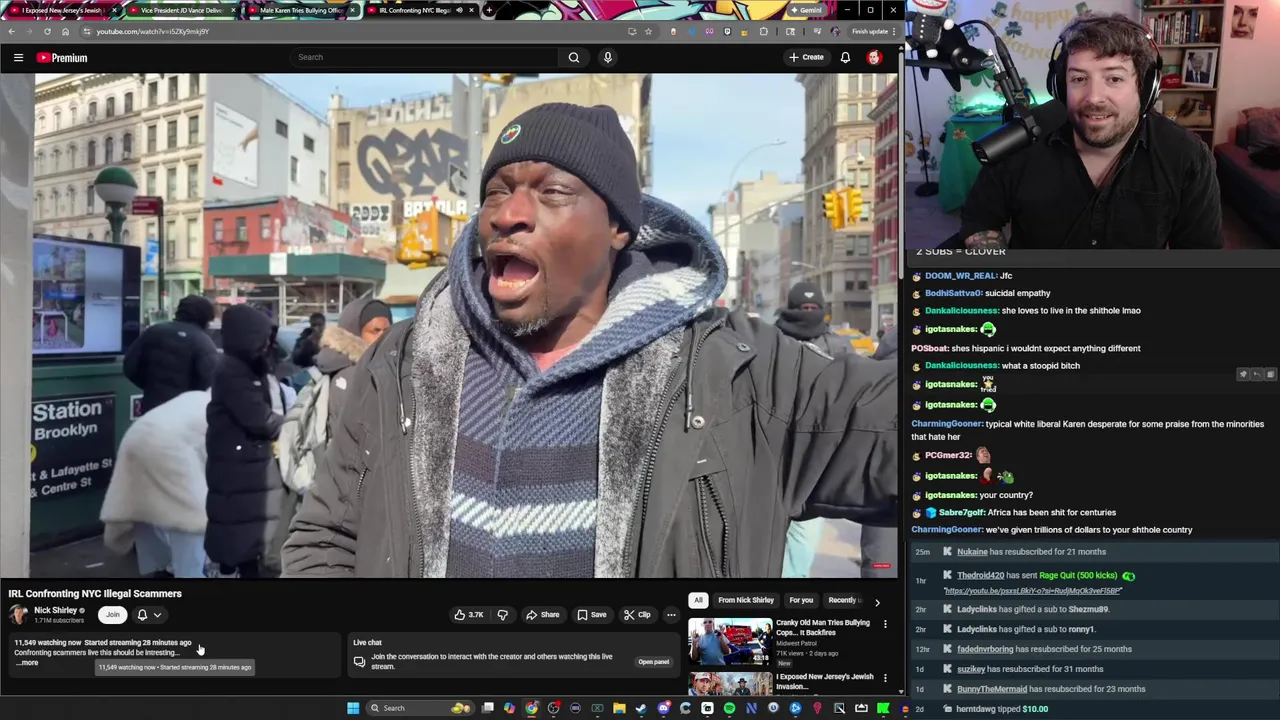Open options for 'Cranky Old Man' video

885,625
